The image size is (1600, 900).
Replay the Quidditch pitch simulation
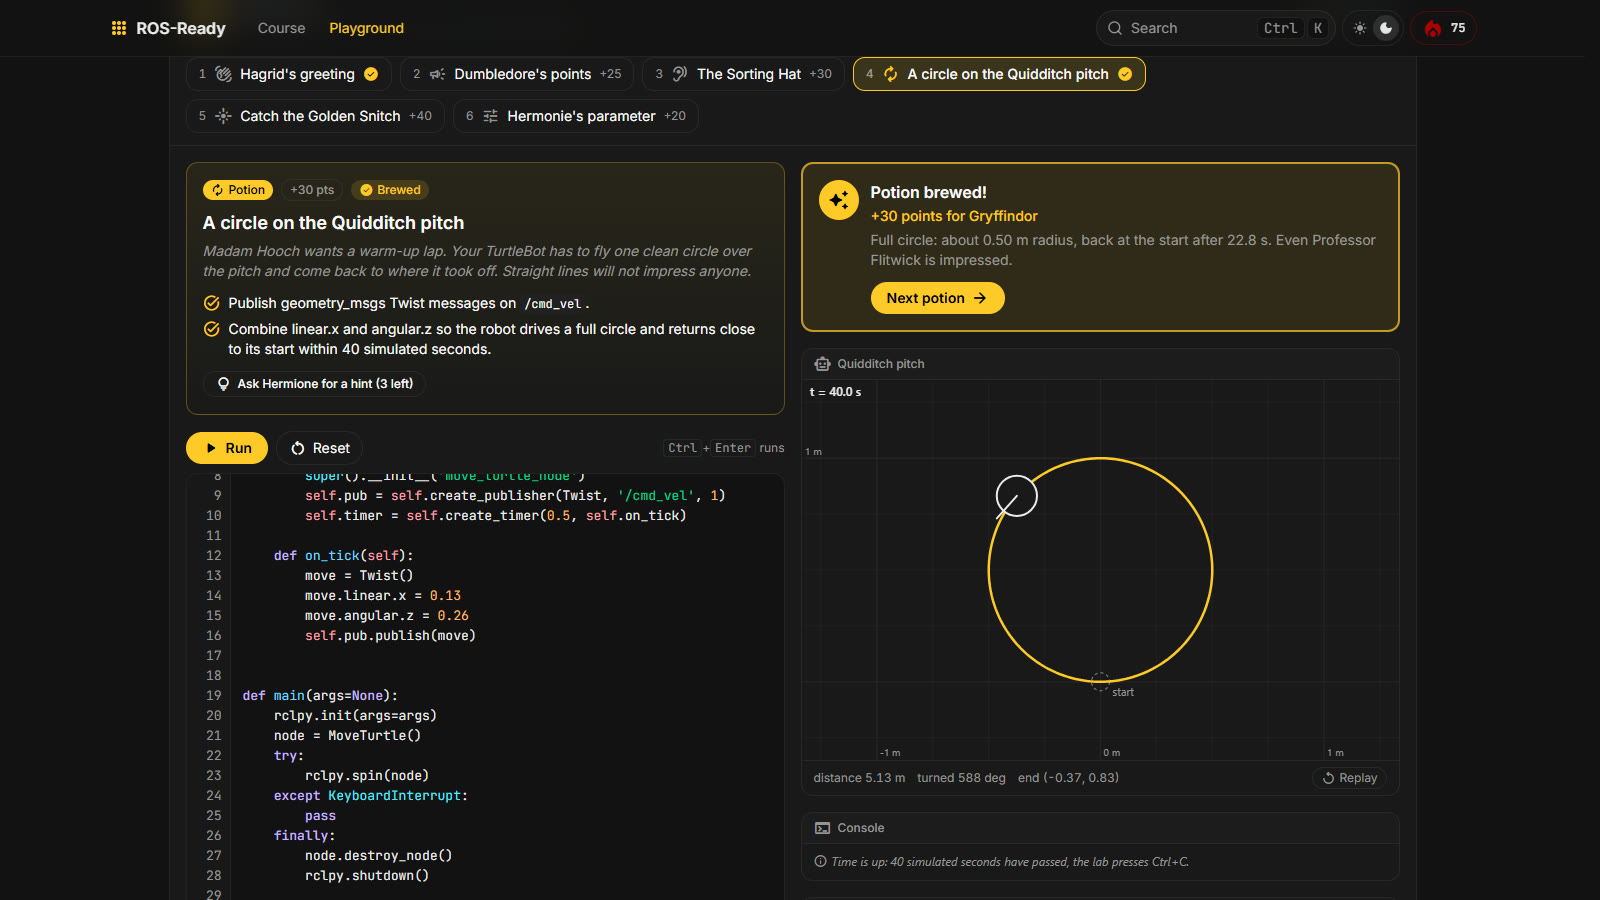click(x=1349, y=778)
